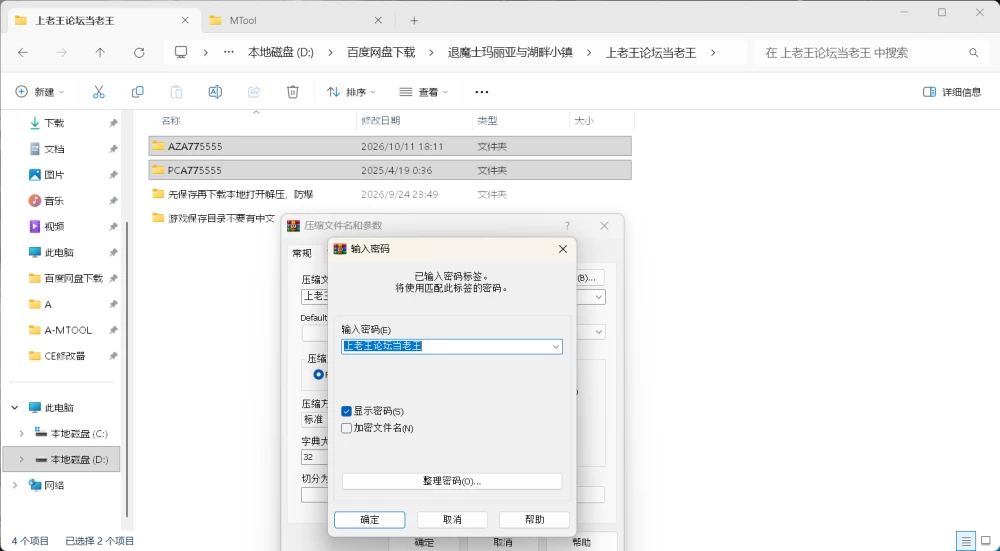Click the Delete trash icon

click(x=292, y=92)
